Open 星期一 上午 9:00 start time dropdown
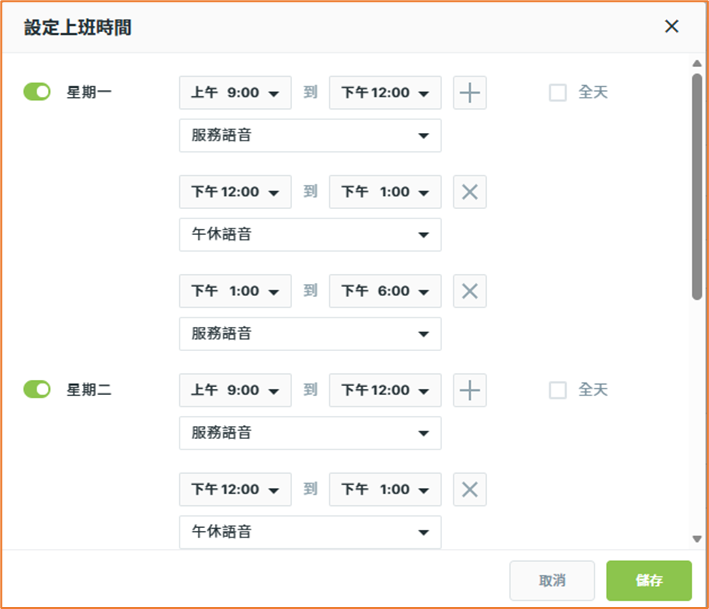The image size is (709, 609). tap(235, 93)
